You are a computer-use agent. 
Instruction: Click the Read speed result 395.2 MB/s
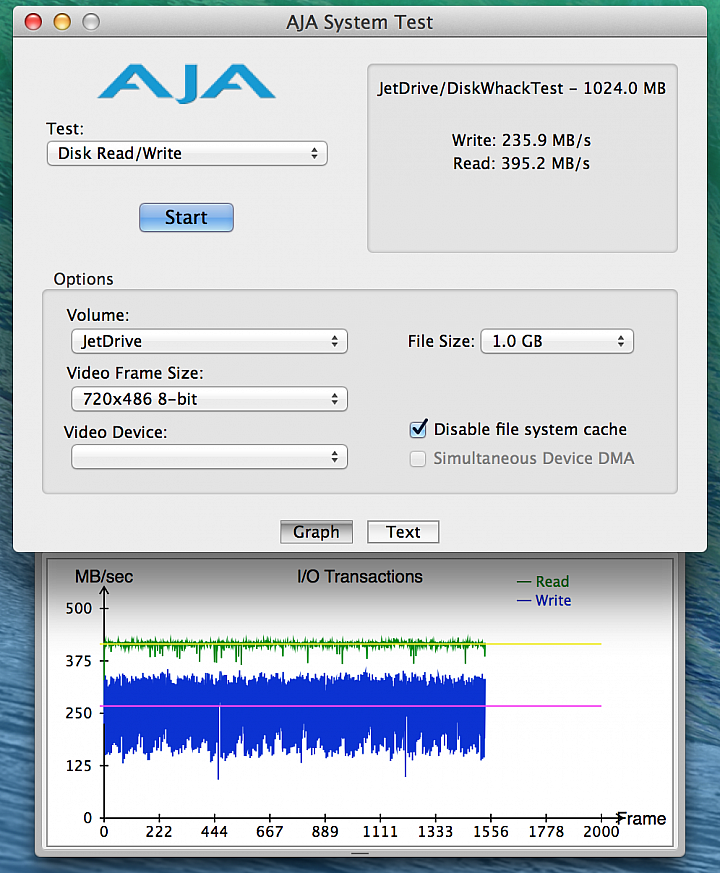click(x=521, y=164)
